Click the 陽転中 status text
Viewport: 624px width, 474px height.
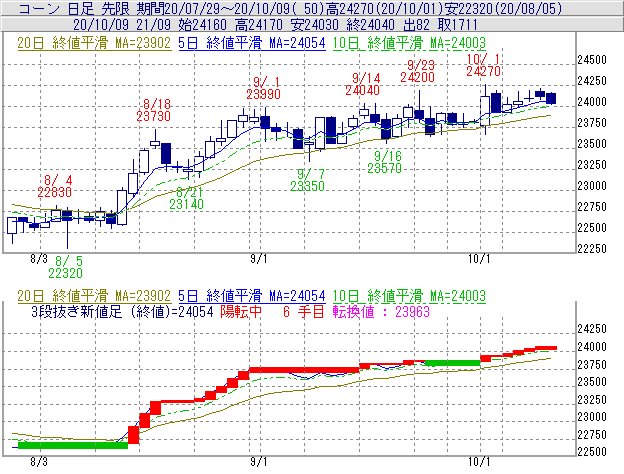243,312
